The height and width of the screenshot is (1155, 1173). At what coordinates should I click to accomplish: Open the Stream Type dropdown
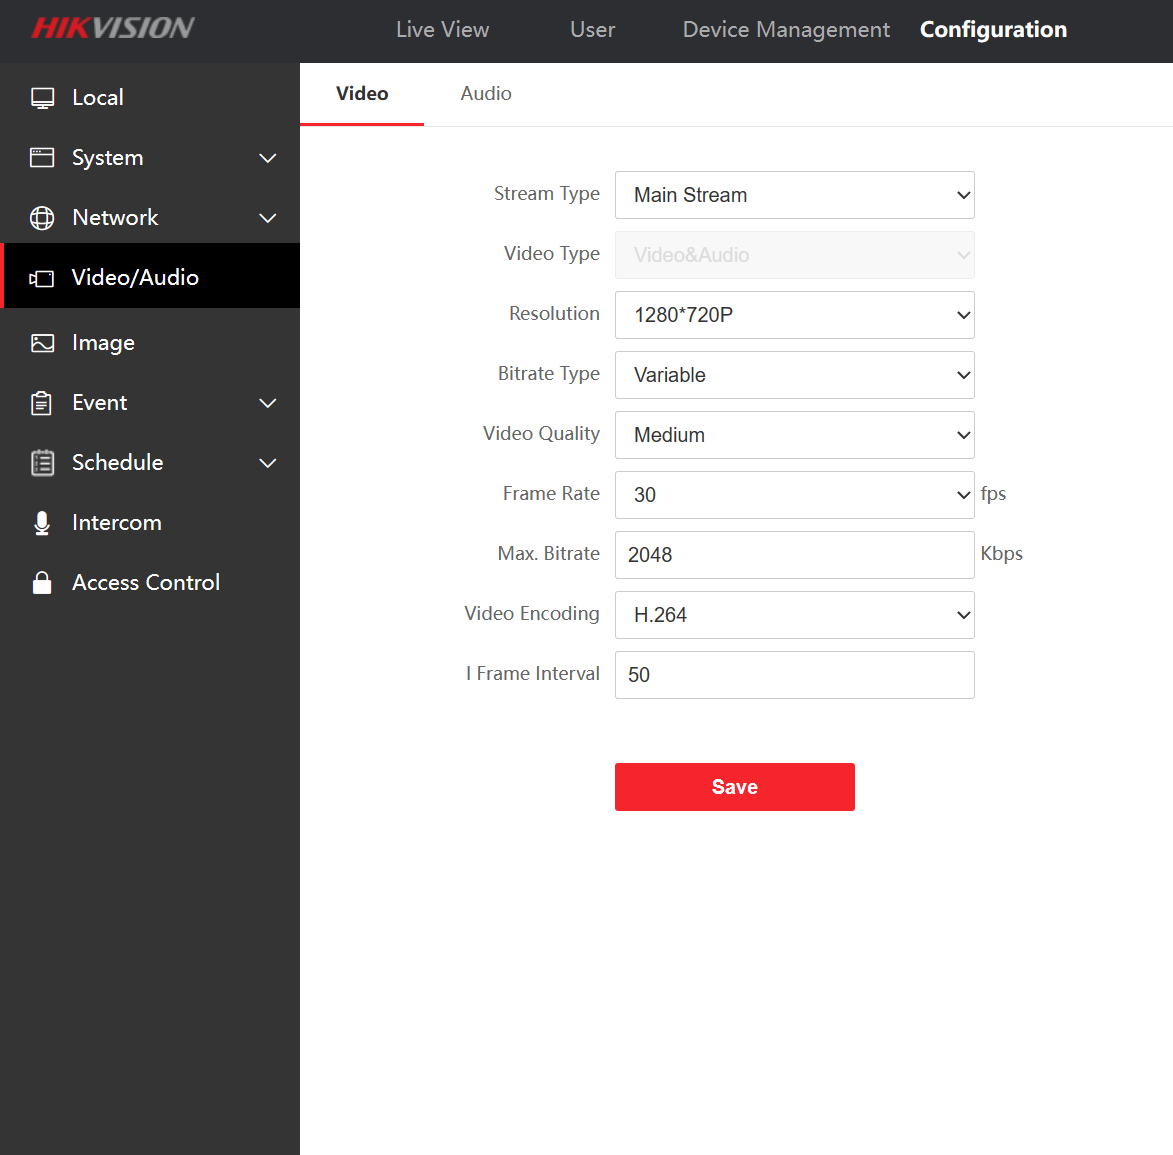click(x=794, y=195)
